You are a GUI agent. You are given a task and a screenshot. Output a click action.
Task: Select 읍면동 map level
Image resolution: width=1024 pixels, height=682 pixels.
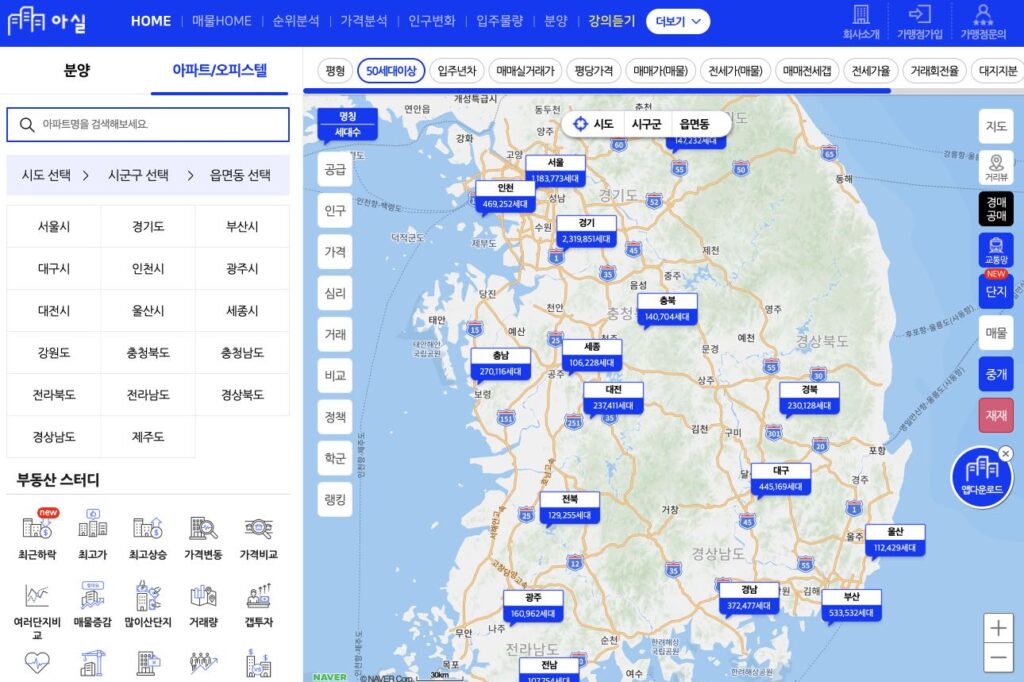click(x=694, y=123)
